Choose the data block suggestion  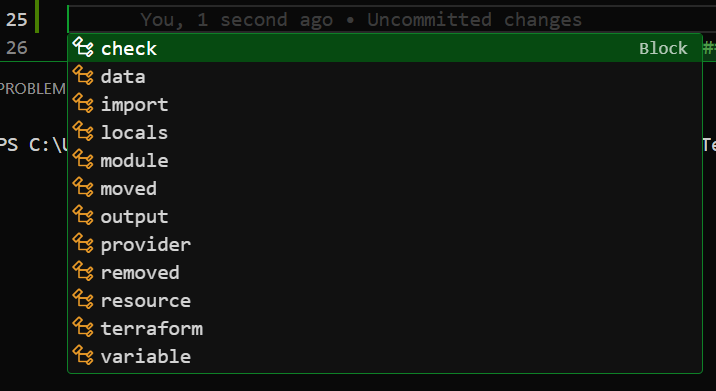coord(384,76)
